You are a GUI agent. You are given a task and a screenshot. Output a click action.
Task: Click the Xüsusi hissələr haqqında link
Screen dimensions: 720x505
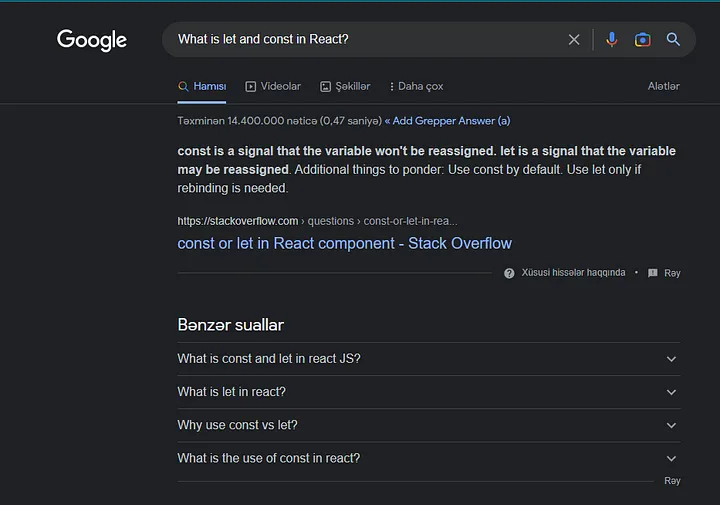click(573, 273)
